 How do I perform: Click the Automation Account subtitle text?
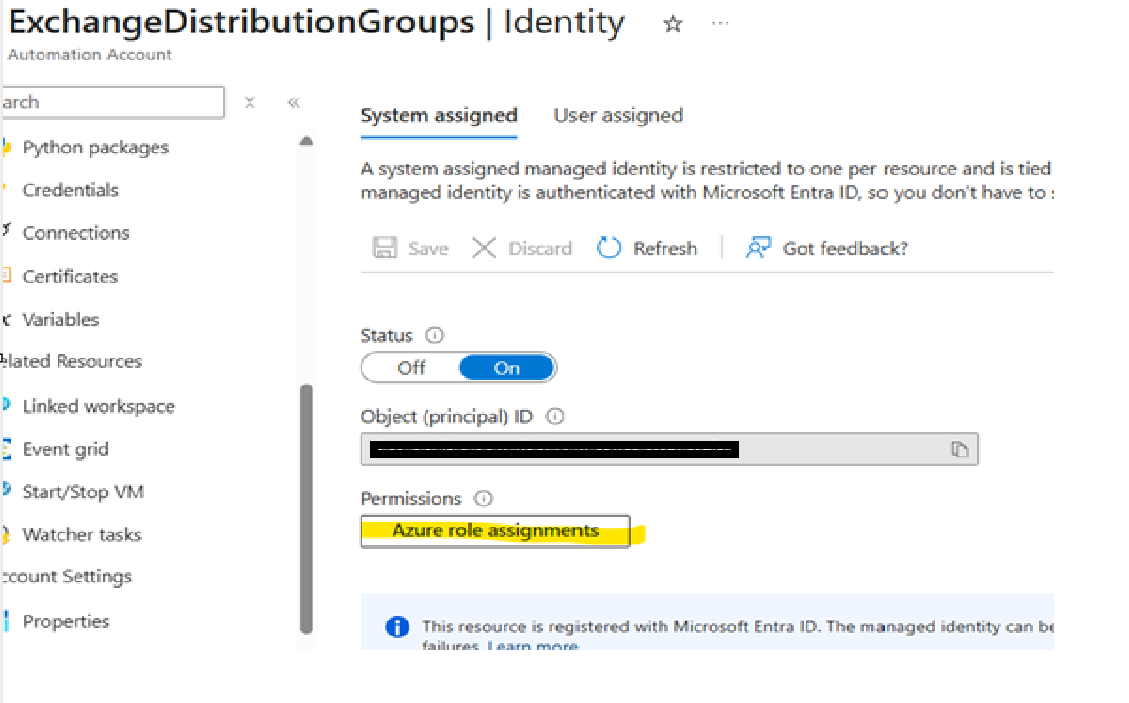[90, 55]
